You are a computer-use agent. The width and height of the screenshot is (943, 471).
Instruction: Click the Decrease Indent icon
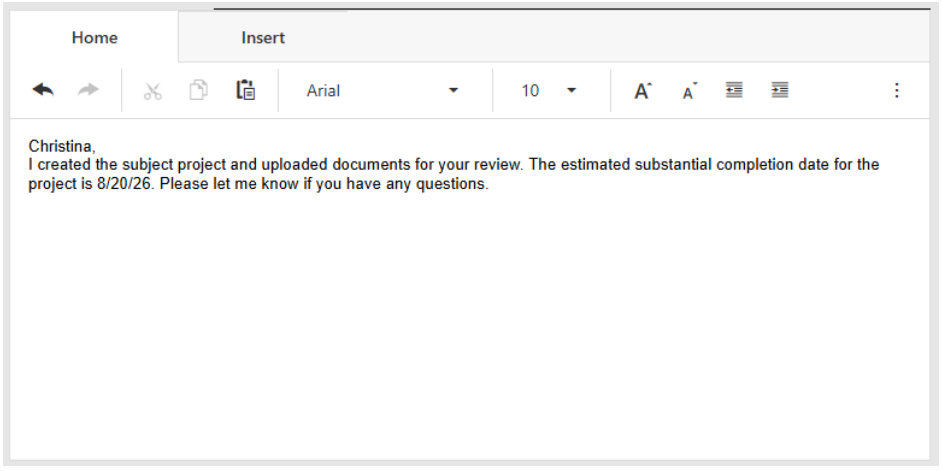(x=734, y=90)
